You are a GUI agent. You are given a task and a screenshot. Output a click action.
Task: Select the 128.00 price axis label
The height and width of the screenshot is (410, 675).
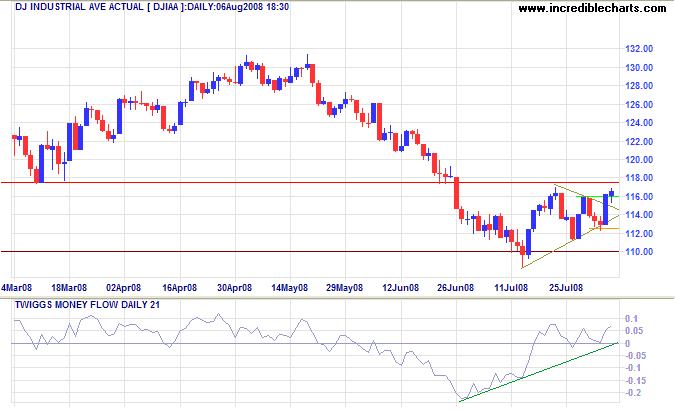coord(639,86)
